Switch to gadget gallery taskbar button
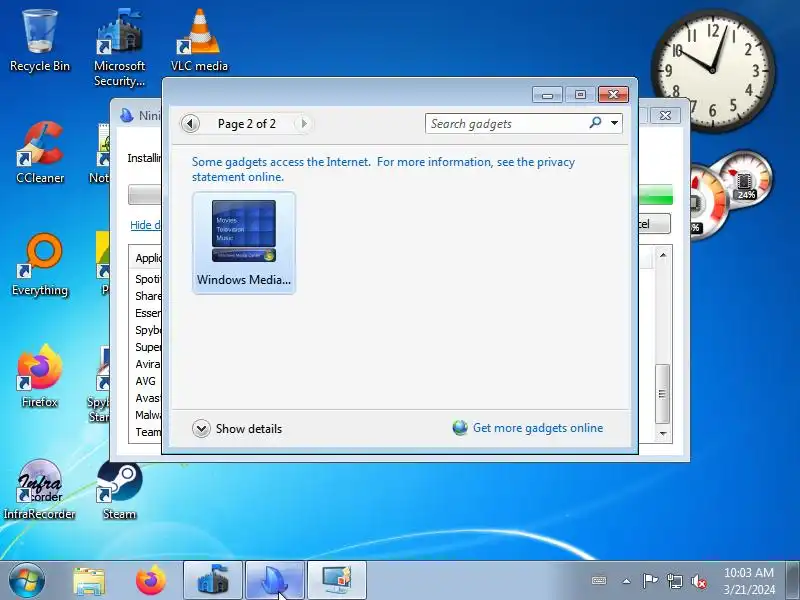The image size is (800, 600). coord(337,581)
